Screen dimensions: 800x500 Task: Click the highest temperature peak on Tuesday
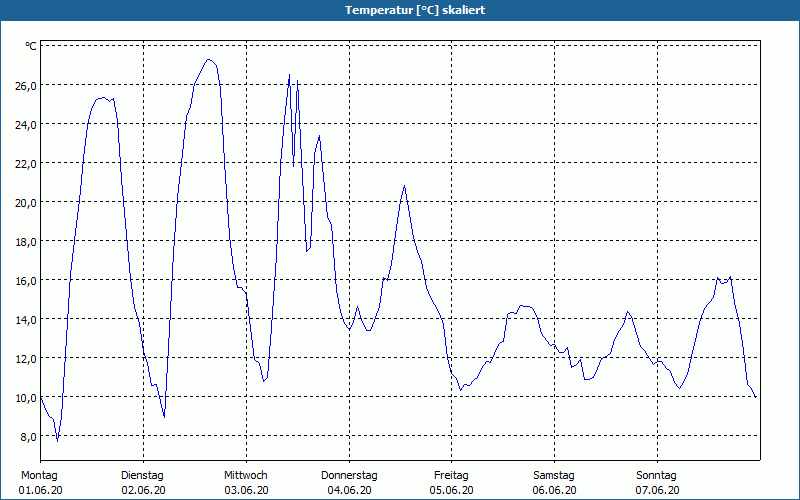208,60
